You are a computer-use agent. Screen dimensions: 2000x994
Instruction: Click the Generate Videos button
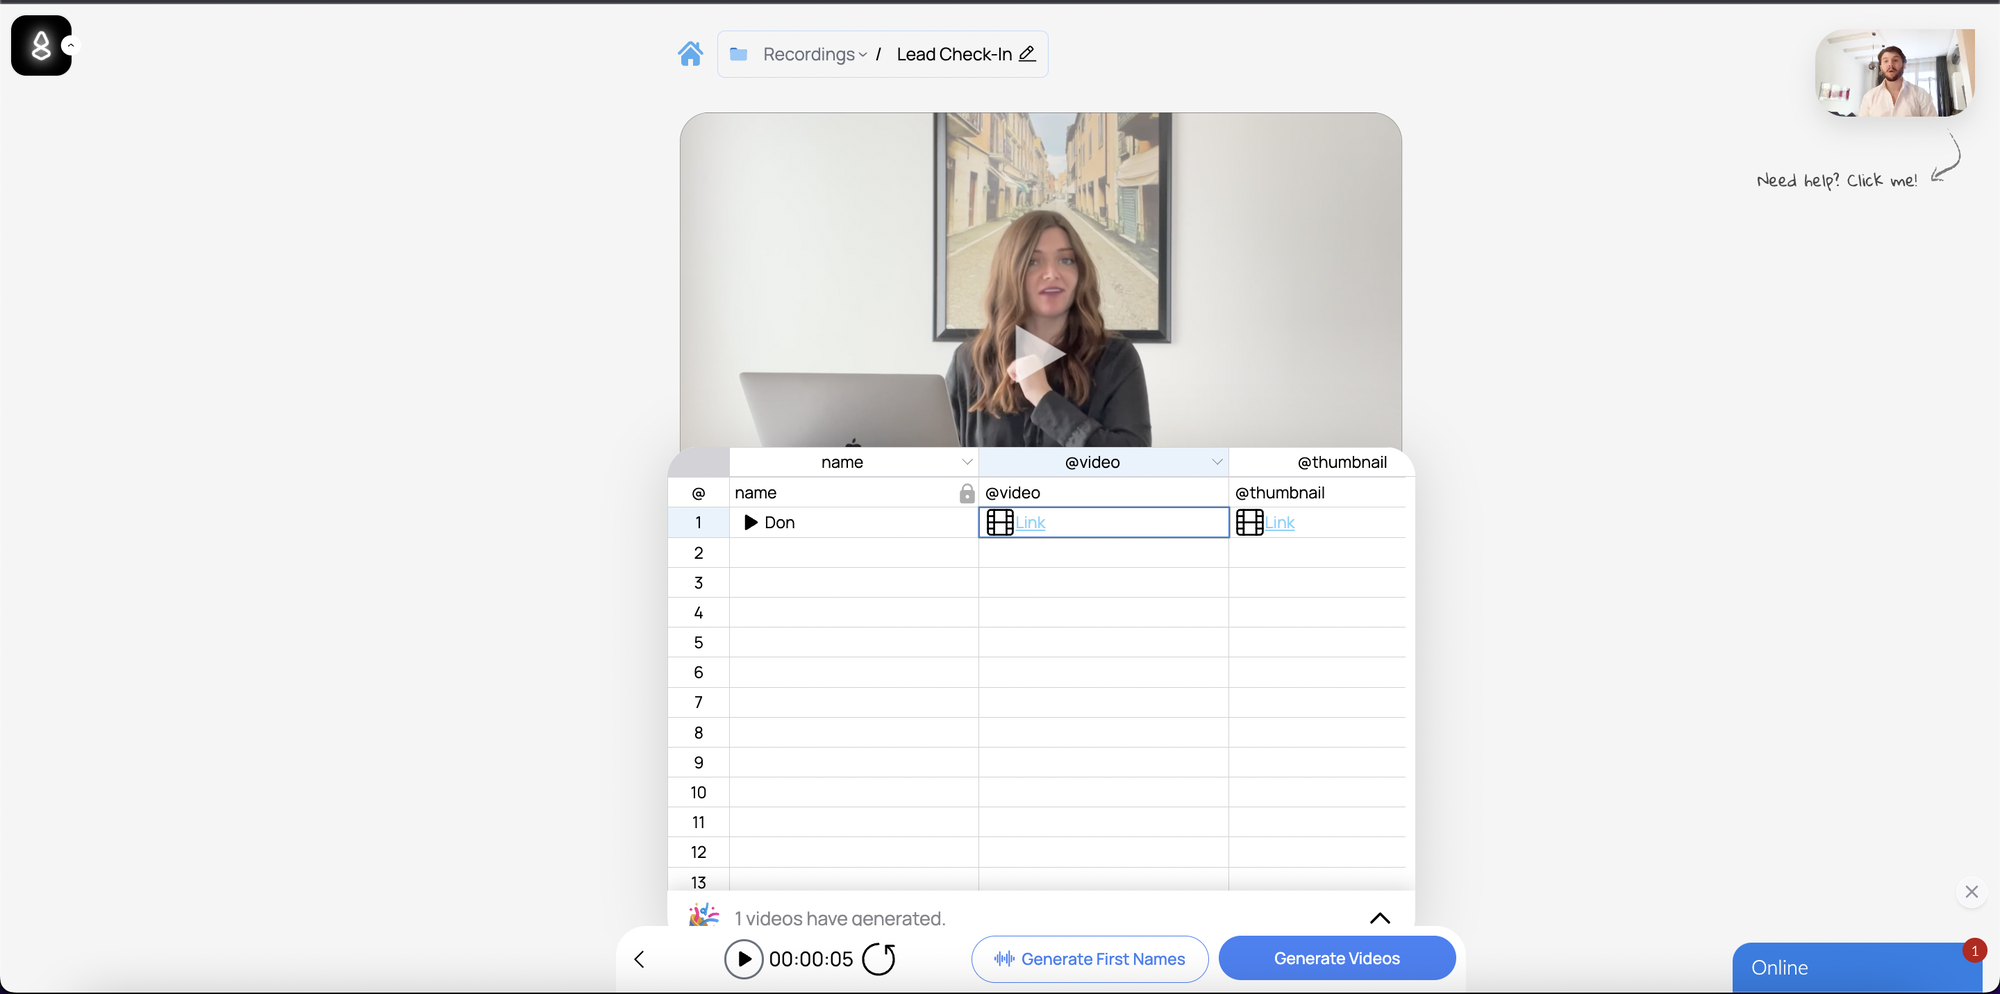(x=1337, y=958)
